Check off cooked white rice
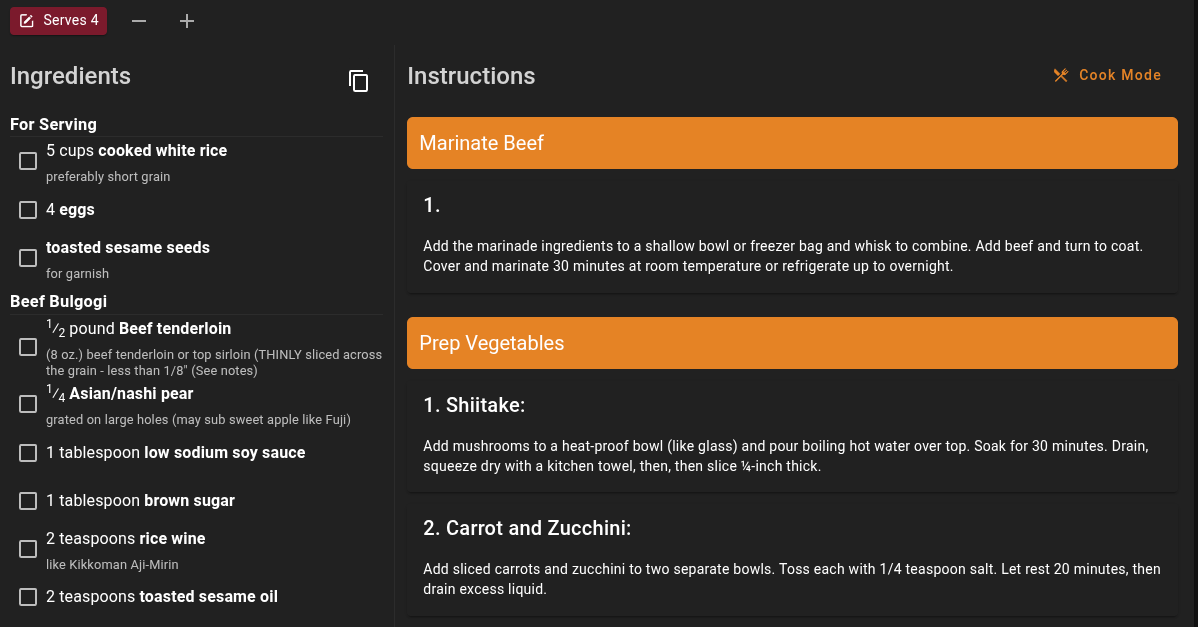This screenshot has width=1198, height=627. tap(28, 161)
